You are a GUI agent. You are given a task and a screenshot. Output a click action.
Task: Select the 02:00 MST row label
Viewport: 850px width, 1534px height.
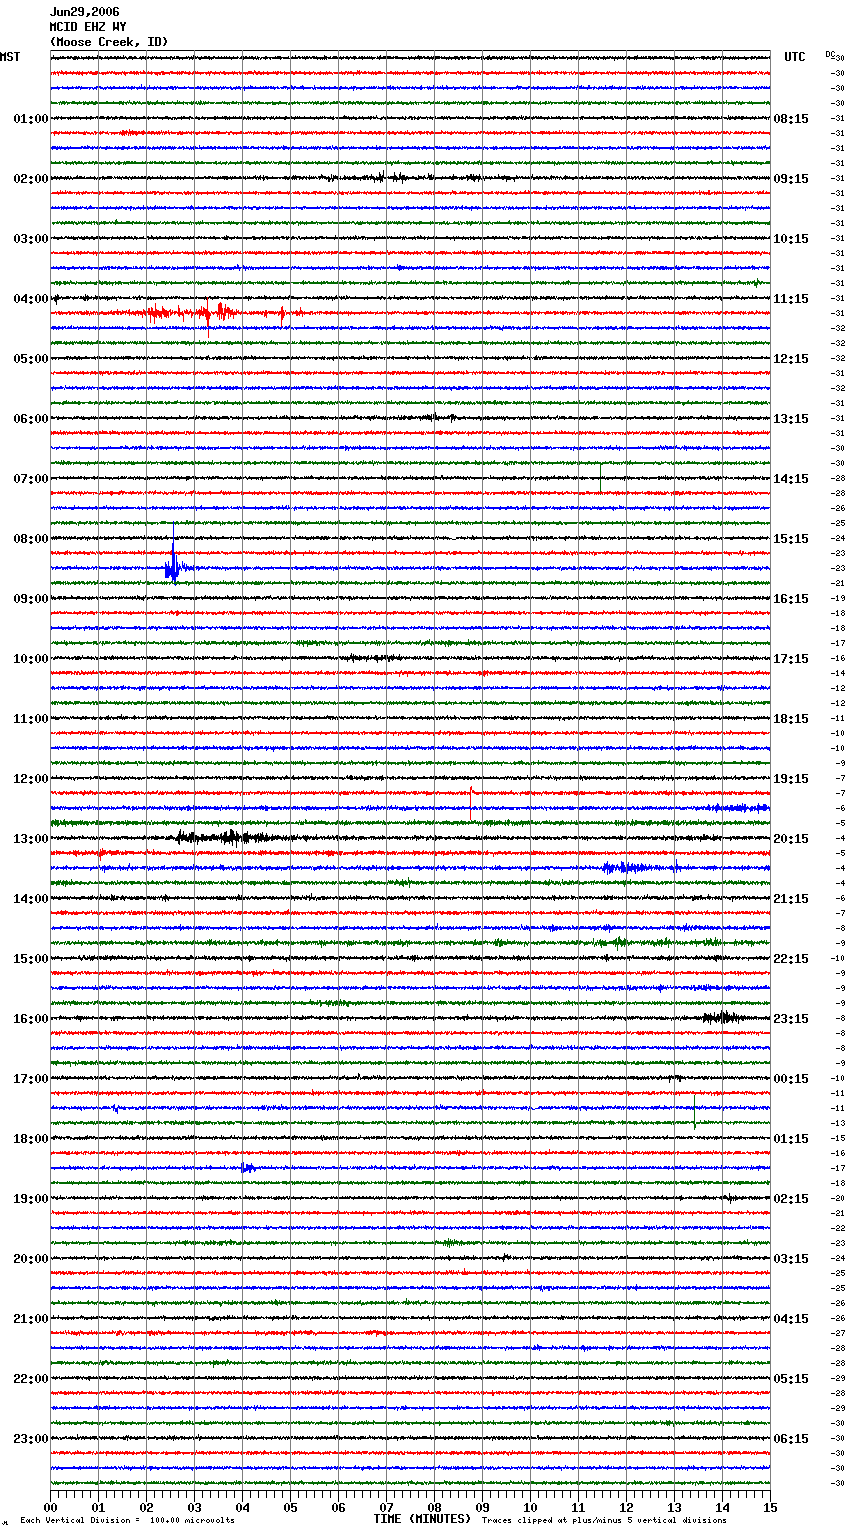coord(30,179)
